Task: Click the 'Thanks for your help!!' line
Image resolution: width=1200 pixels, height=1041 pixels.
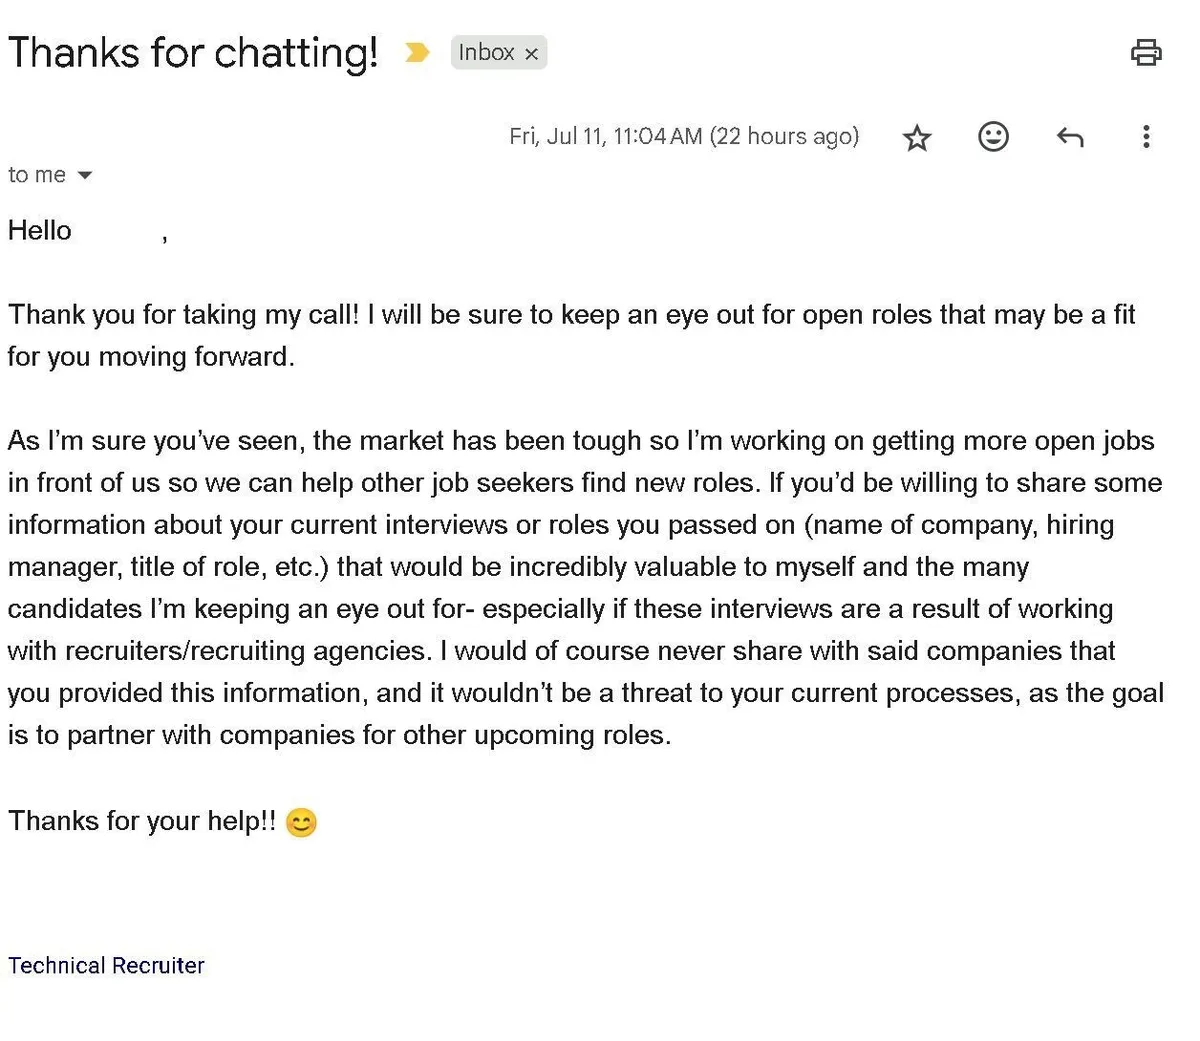Action: click(142, 821)
